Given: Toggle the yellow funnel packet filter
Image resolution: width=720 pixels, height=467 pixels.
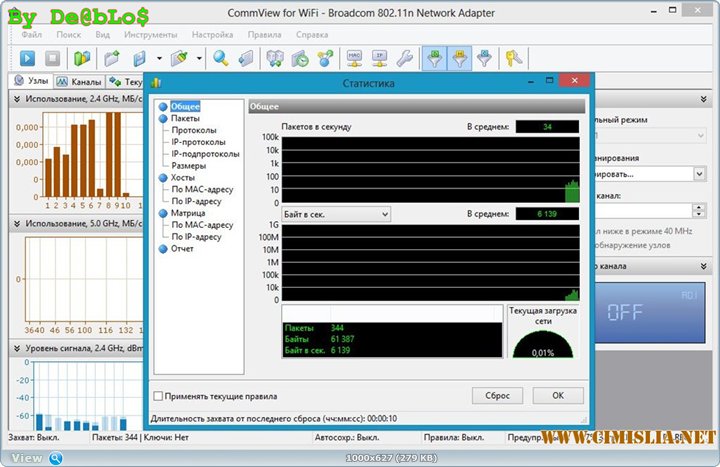Looking at the screenshot, I should pos(460,58).
